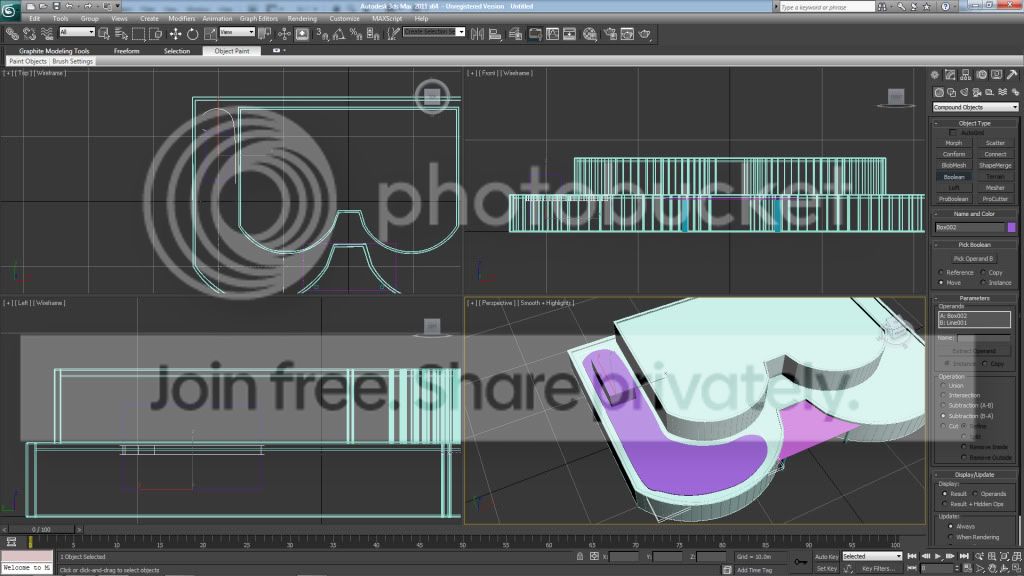Click the ProBoolean object type button
1024x576 pixels.
tap(953, 199)
